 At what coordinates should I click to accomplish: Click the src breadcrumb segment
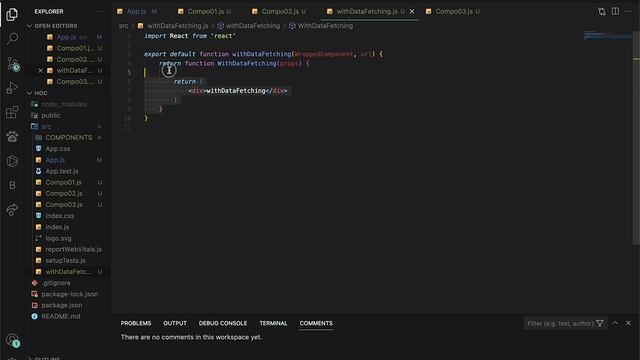click(x=123, y=26)
